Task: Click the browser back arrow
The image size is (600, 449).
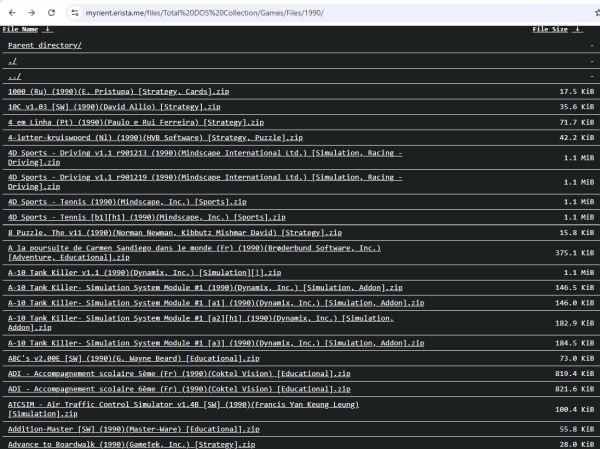Action: [10, 12]
